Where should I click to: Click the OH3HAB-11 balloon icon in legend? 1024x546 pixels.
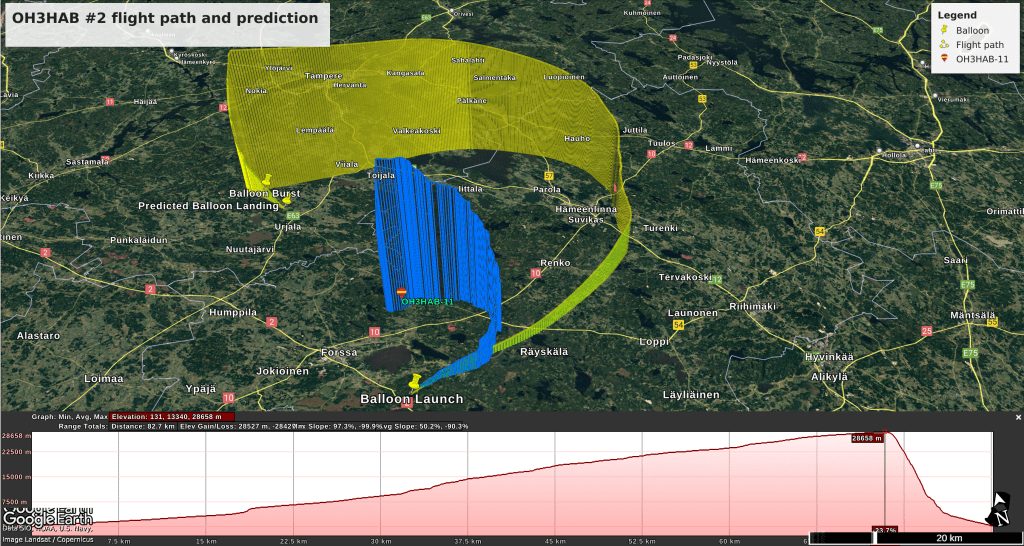944,59
